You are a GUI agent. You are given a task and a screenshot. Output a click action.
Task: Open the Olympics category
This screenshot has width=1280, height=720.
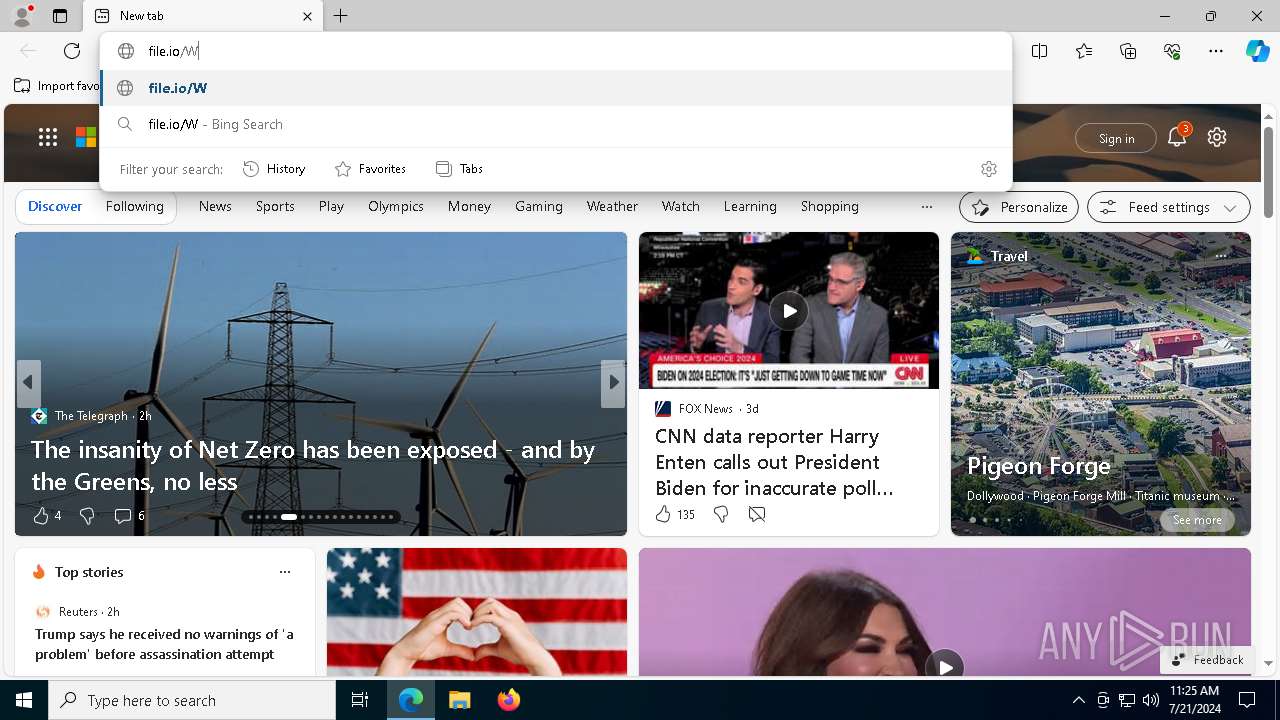[396, 206]
